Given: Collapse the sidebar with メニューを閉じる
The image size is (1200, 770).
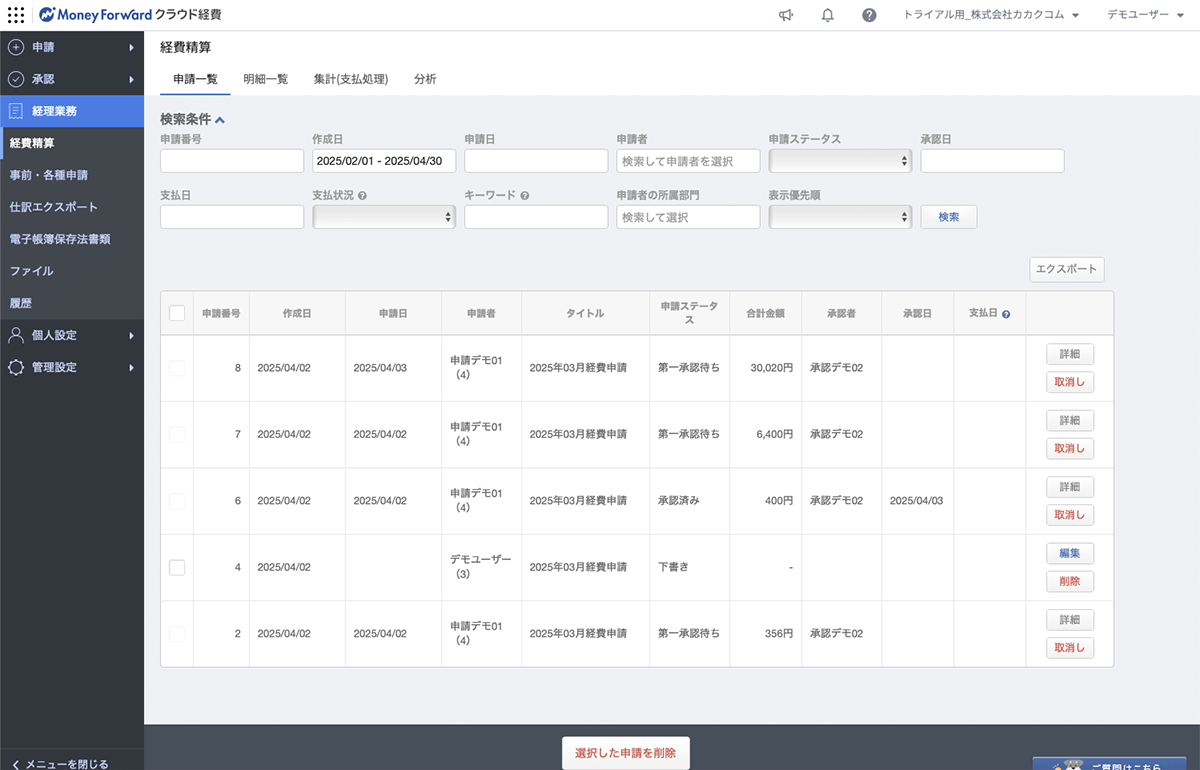Looking at the screenshot, I should [60, 763].
